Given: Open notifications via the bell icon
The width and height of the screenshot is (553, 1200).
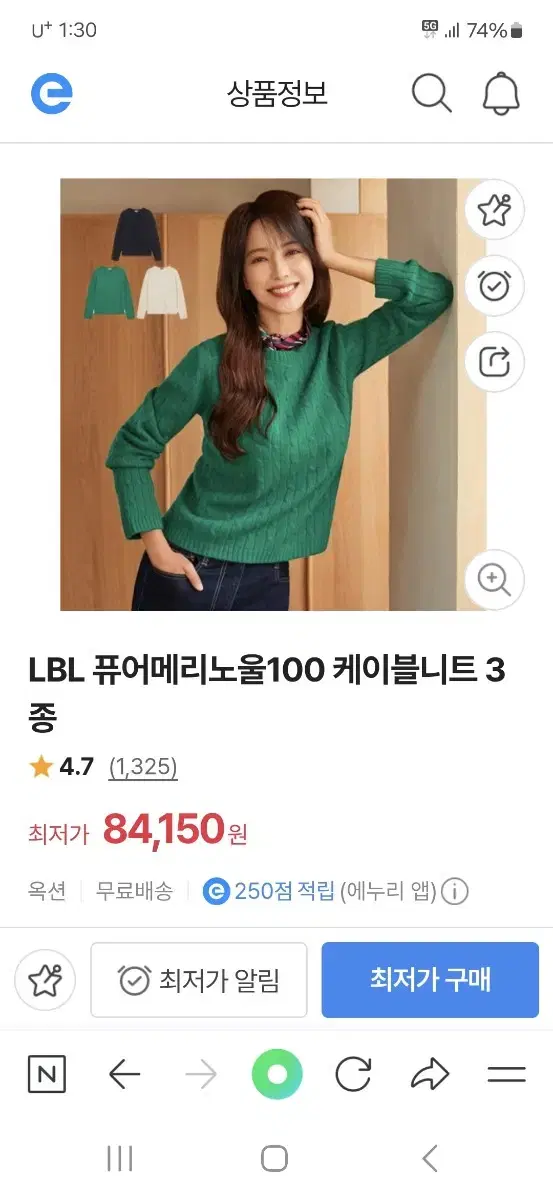Looking at the screenshot, I should (x=501, y=94).
